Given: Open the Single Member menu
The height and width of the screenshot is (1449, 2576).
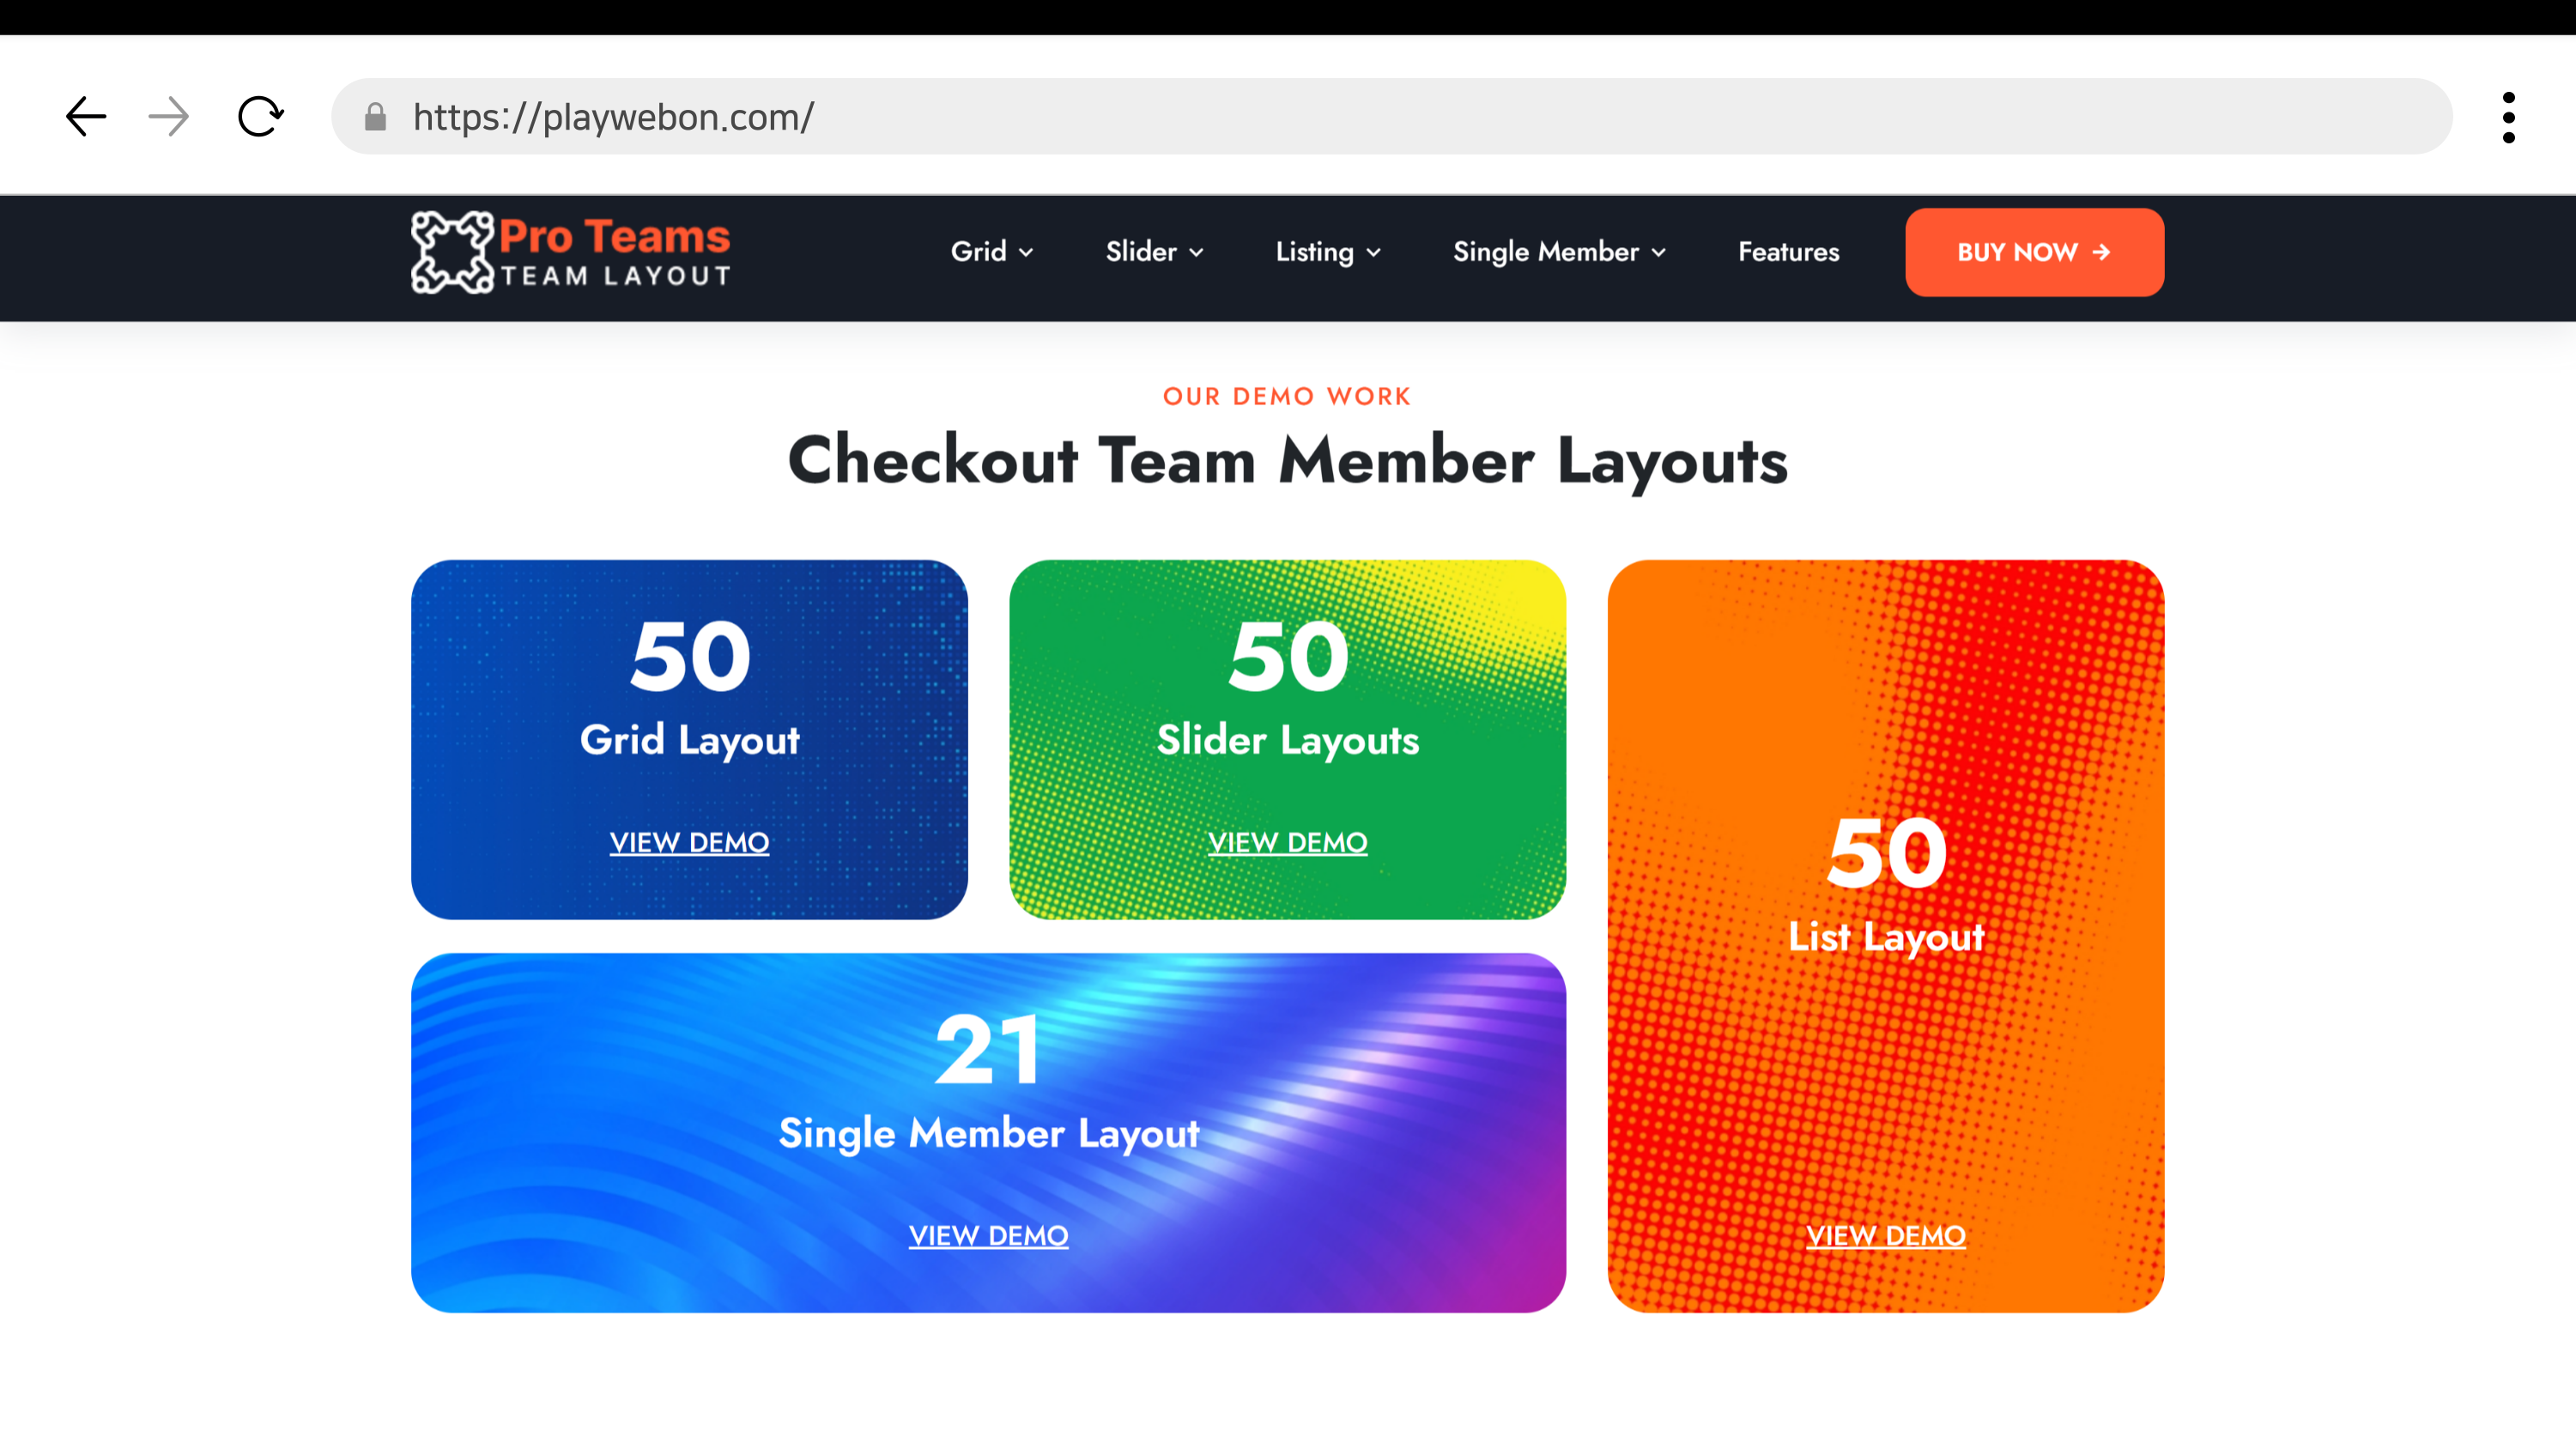Looking at the screenshot, I should [1558, 252].
